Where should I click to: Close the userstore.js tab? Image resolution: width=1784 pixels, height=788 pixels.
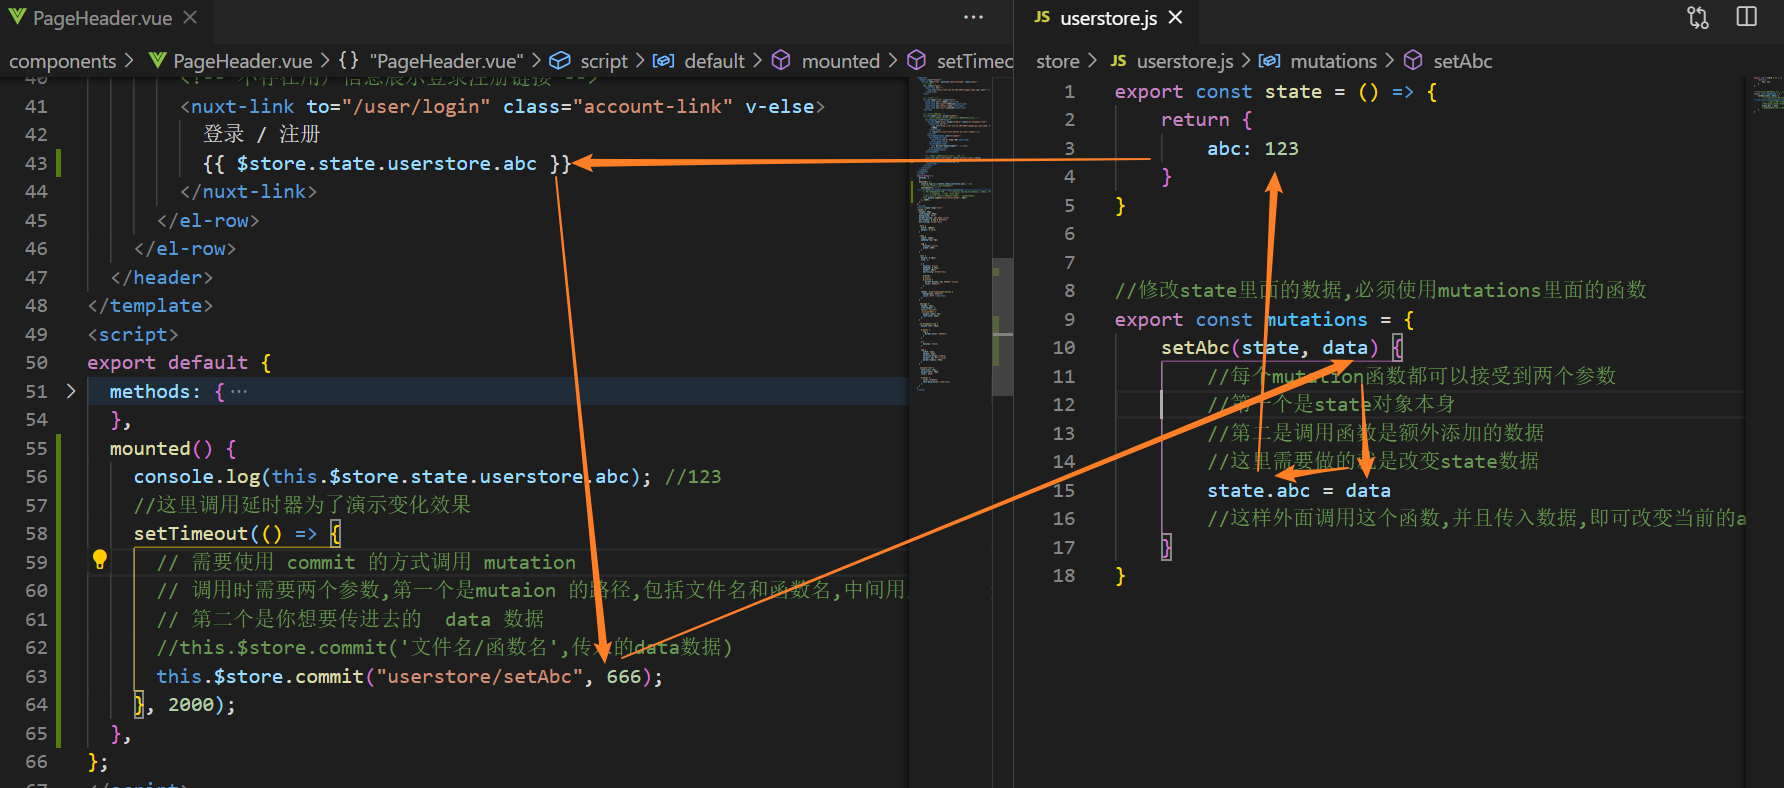pyautogui.click(x=1176, y=18)
